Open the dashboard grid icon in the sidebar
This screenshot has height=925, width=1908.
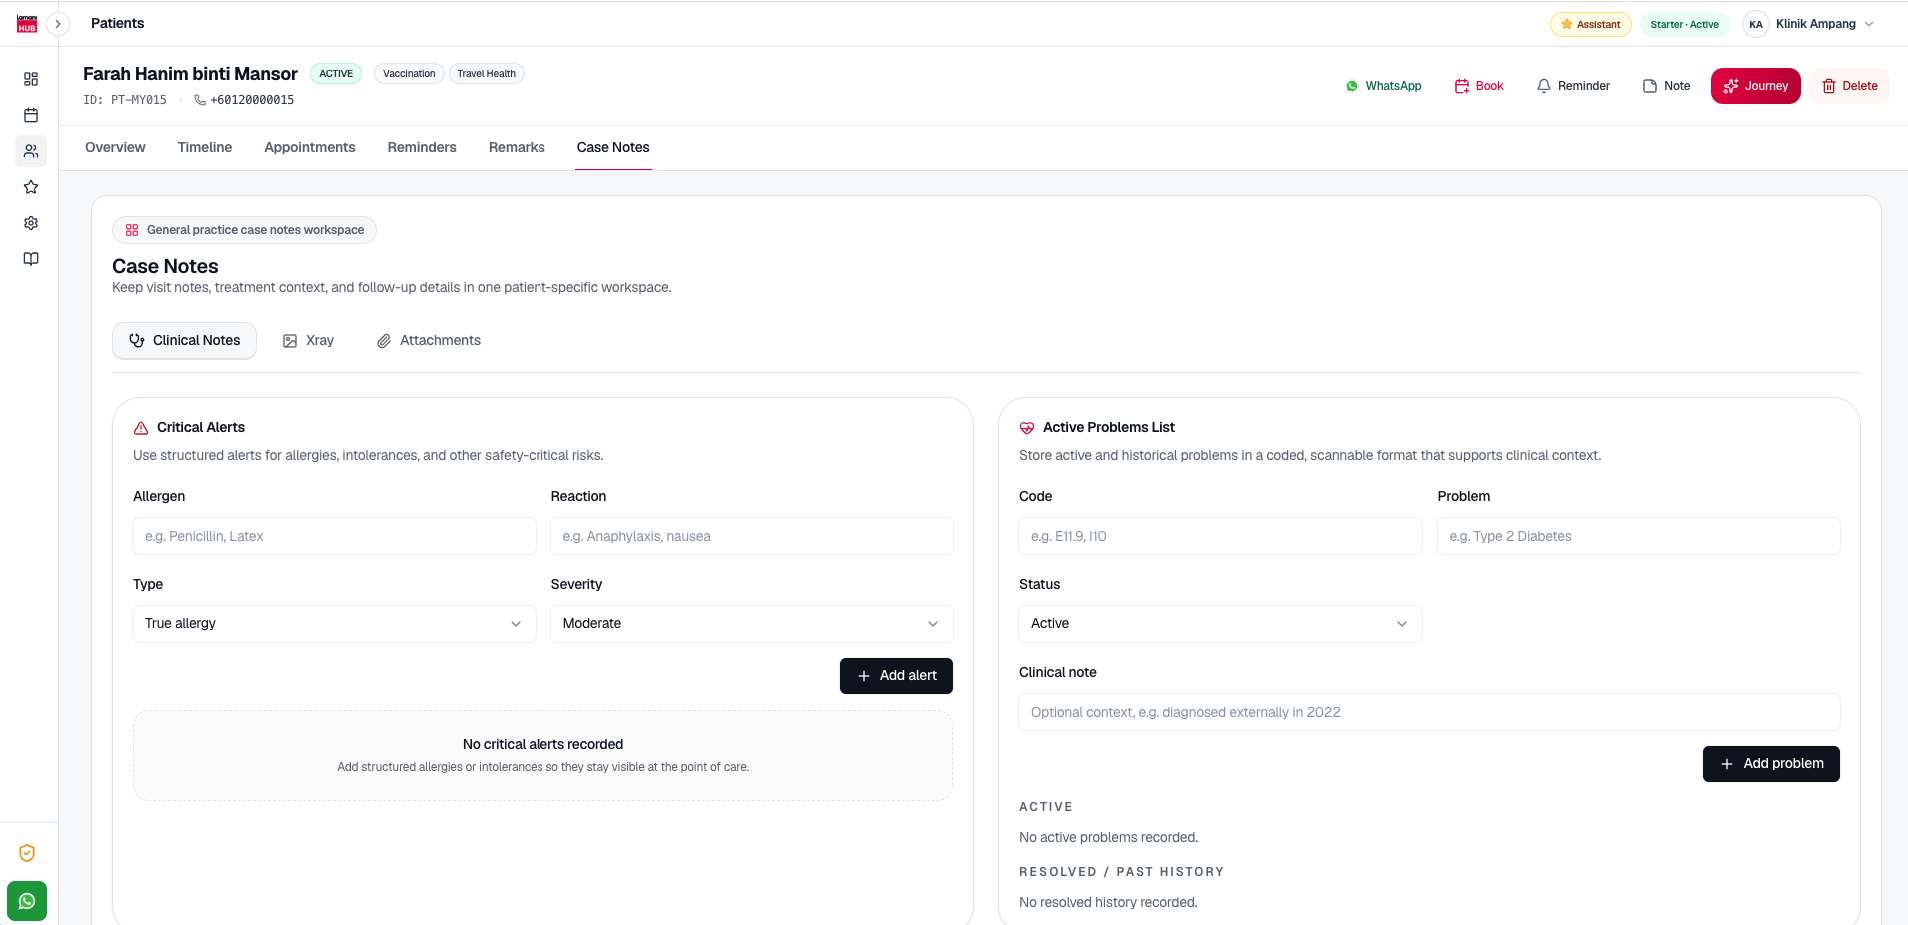pyautogui.click(x=31, y=79)
